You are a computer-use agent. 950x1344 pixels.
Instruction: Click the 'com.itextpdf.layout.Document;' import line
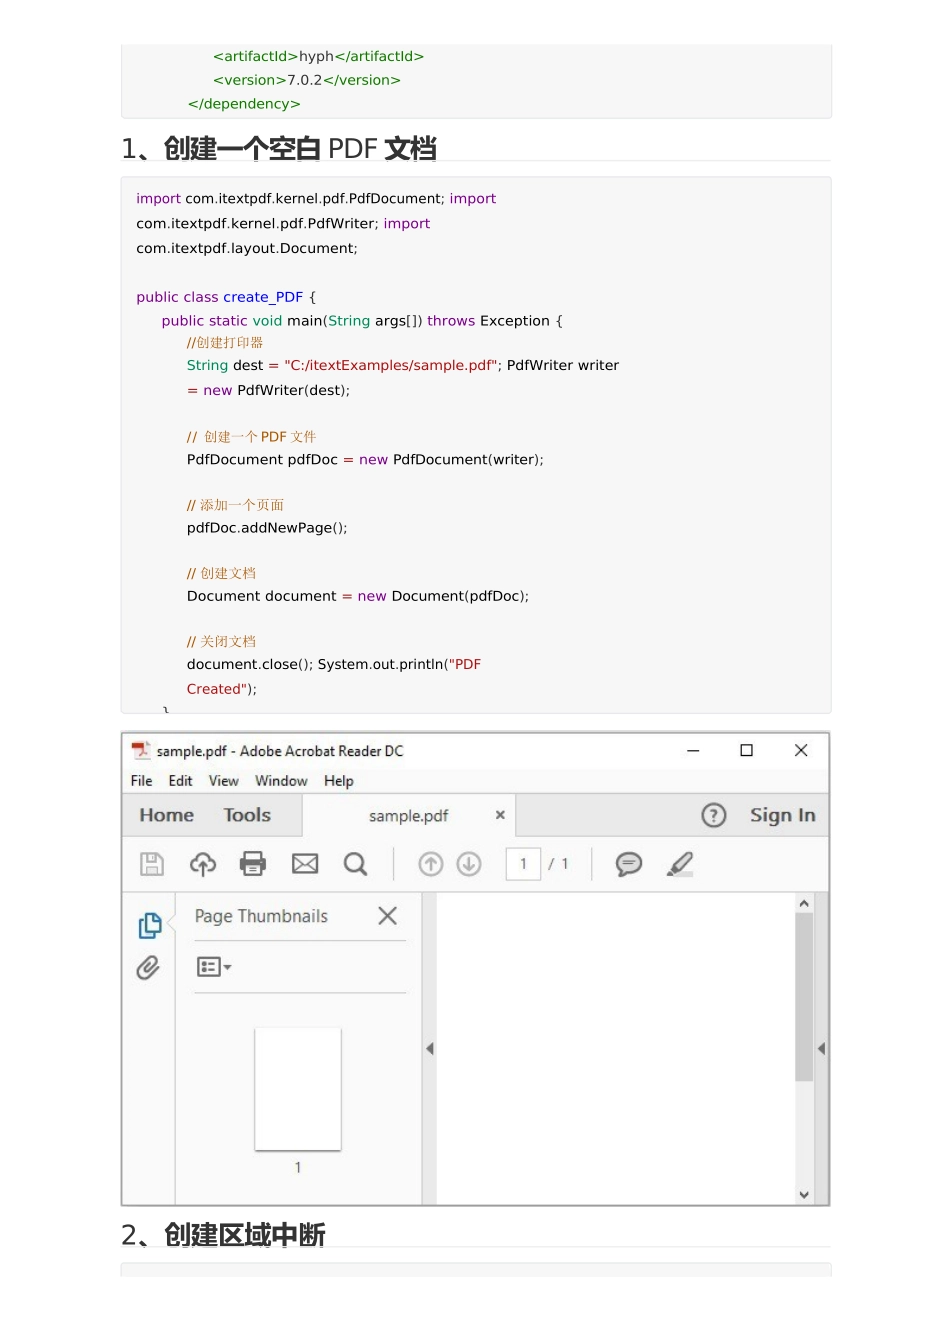247,248
